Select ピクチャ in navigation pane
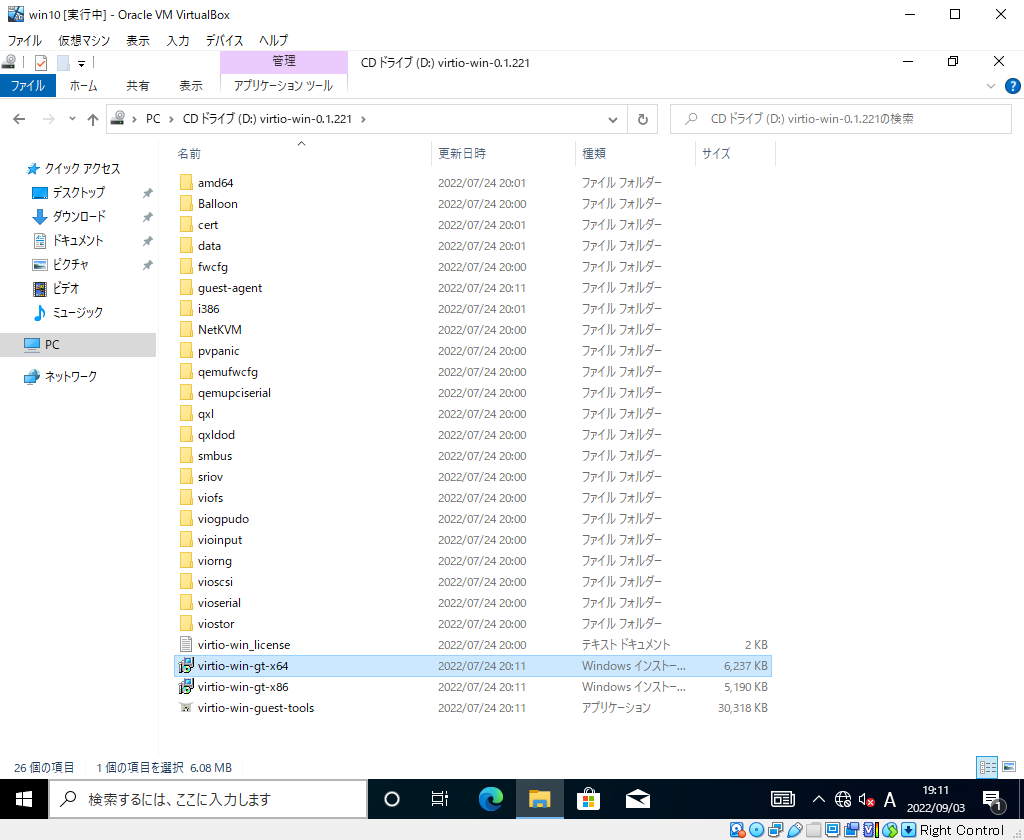Viewport: 1024px width, 840px height. point(70,265)
